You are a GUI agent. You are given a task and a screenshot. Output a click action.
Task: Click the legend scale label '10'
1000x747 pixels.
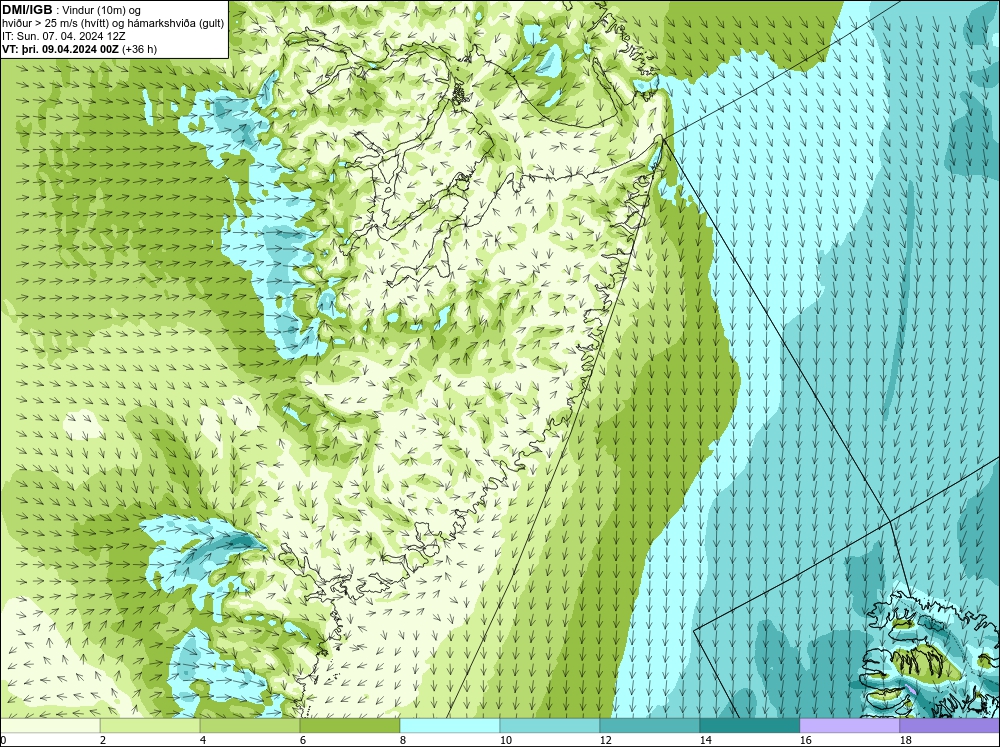click(506, 740)
